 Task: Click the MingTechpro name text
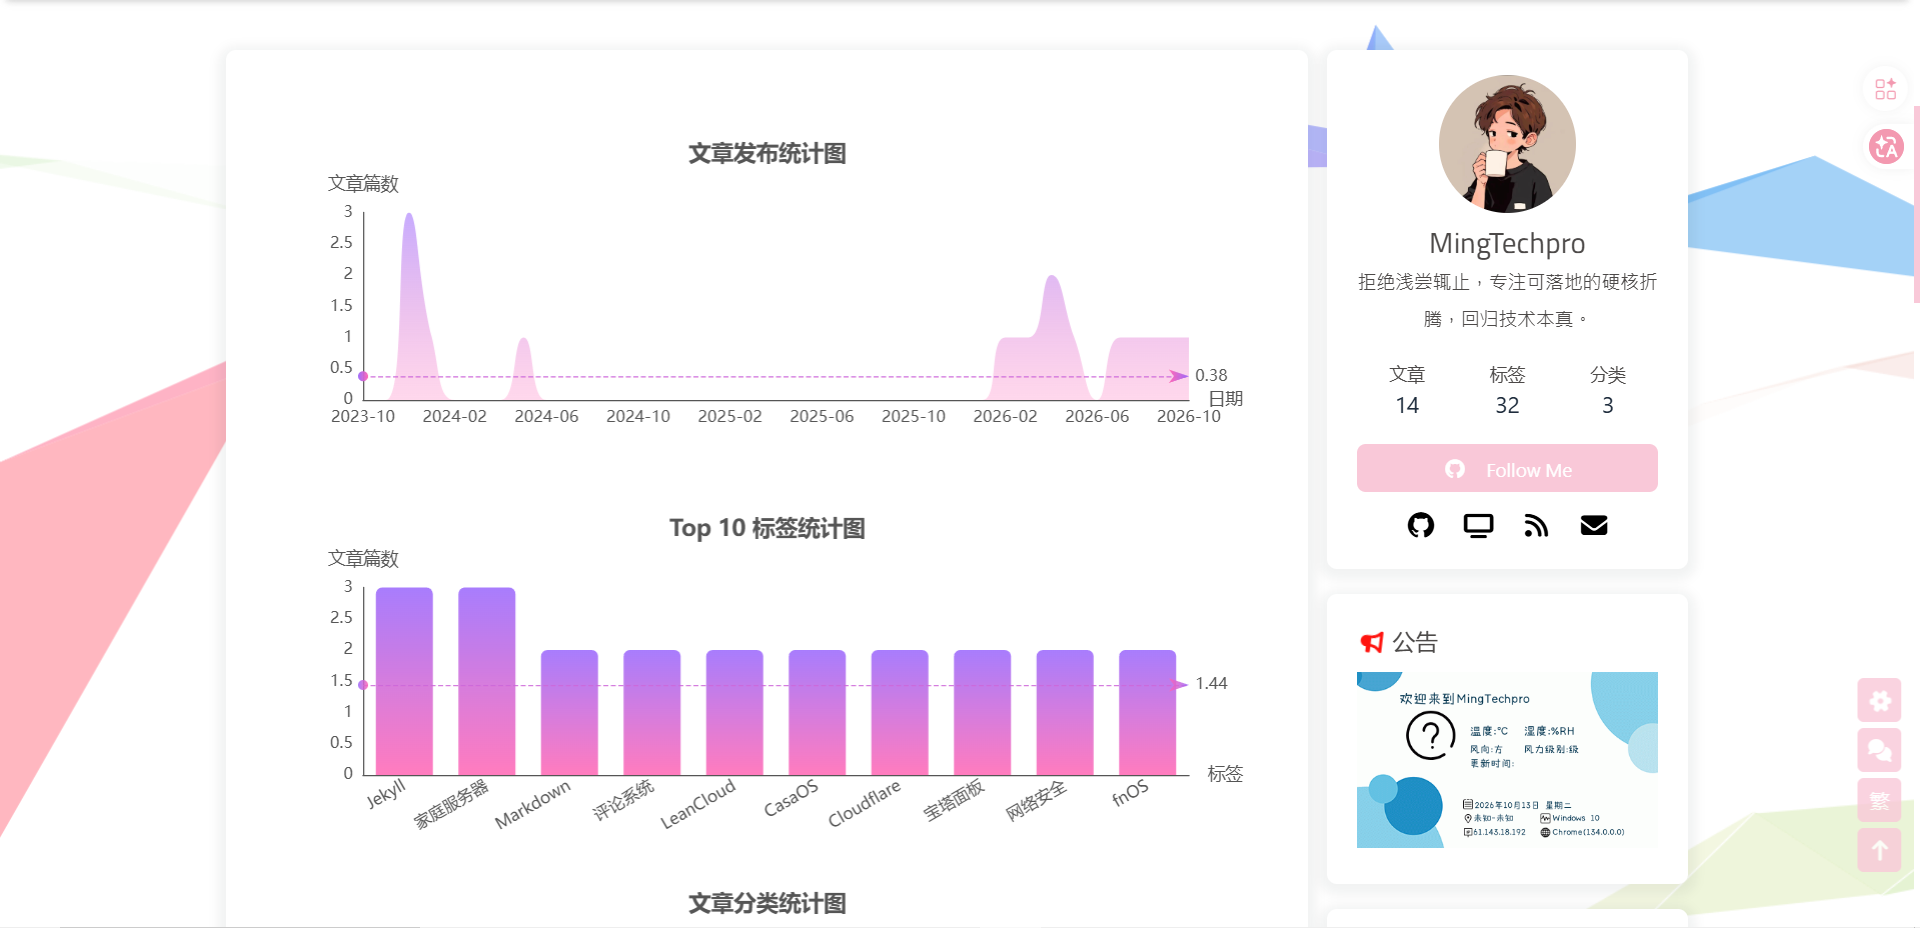1507,243
